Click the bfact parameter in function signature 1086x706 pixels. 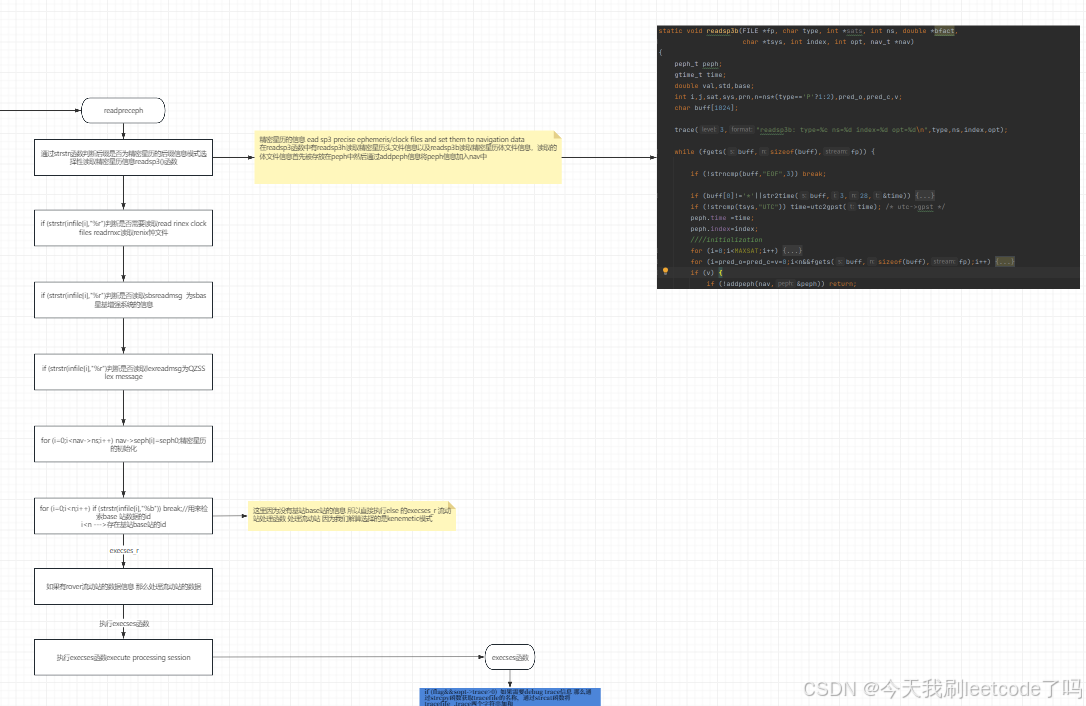(x=943, y=30)
